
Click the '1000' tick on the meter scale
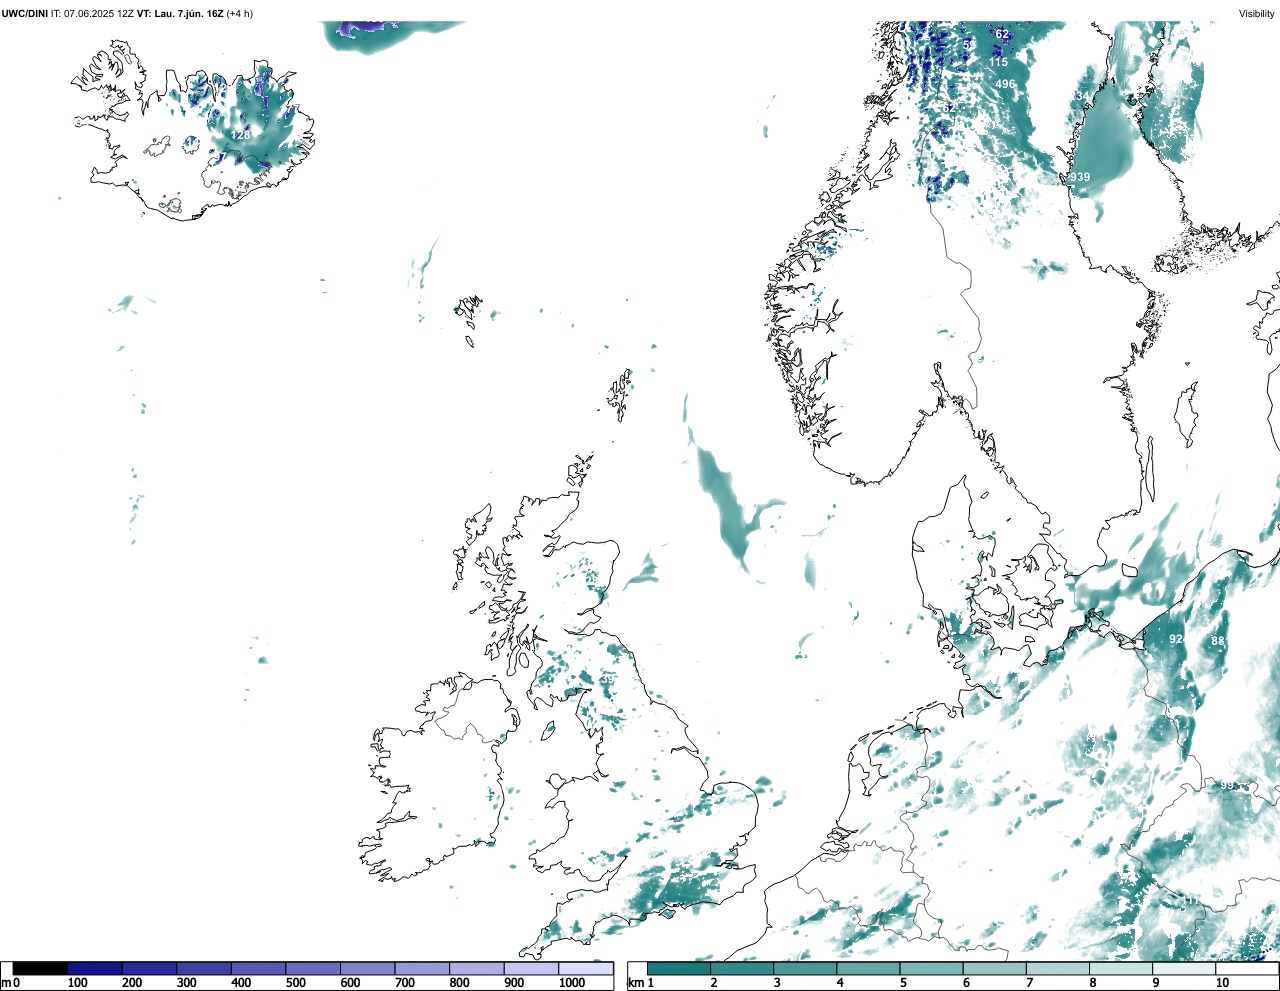click(572, 983)
